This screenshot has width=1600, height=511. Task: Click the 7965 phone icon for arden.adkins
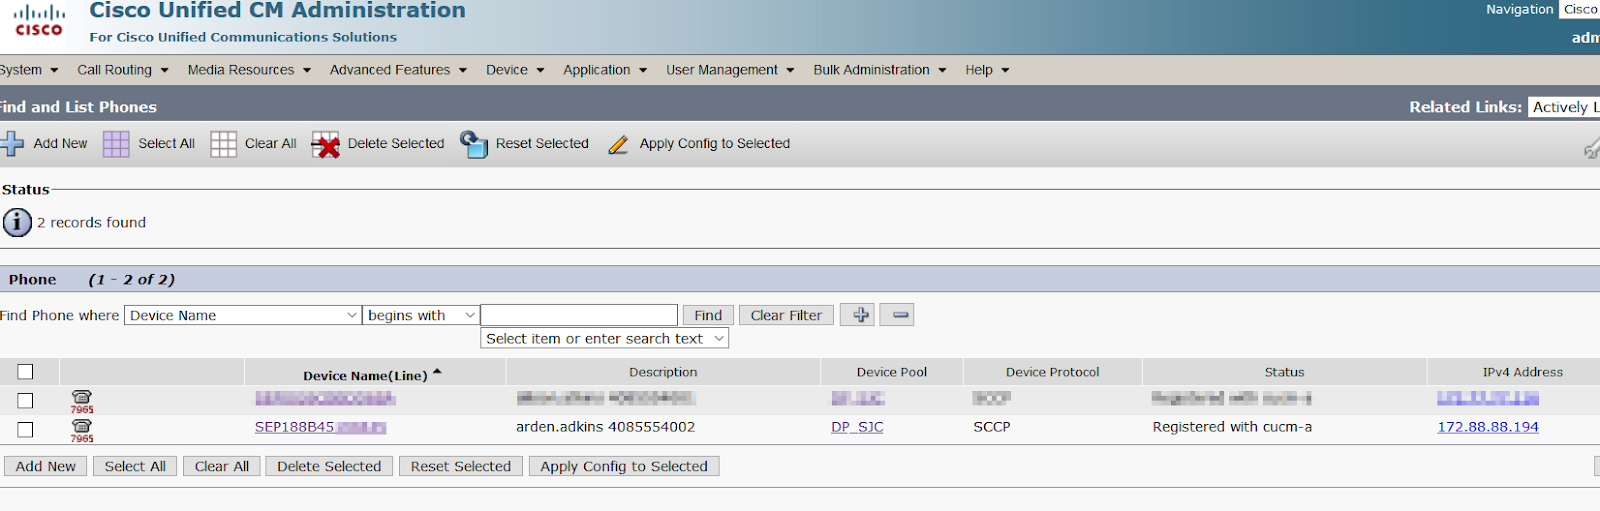click(x=82, y=430)
